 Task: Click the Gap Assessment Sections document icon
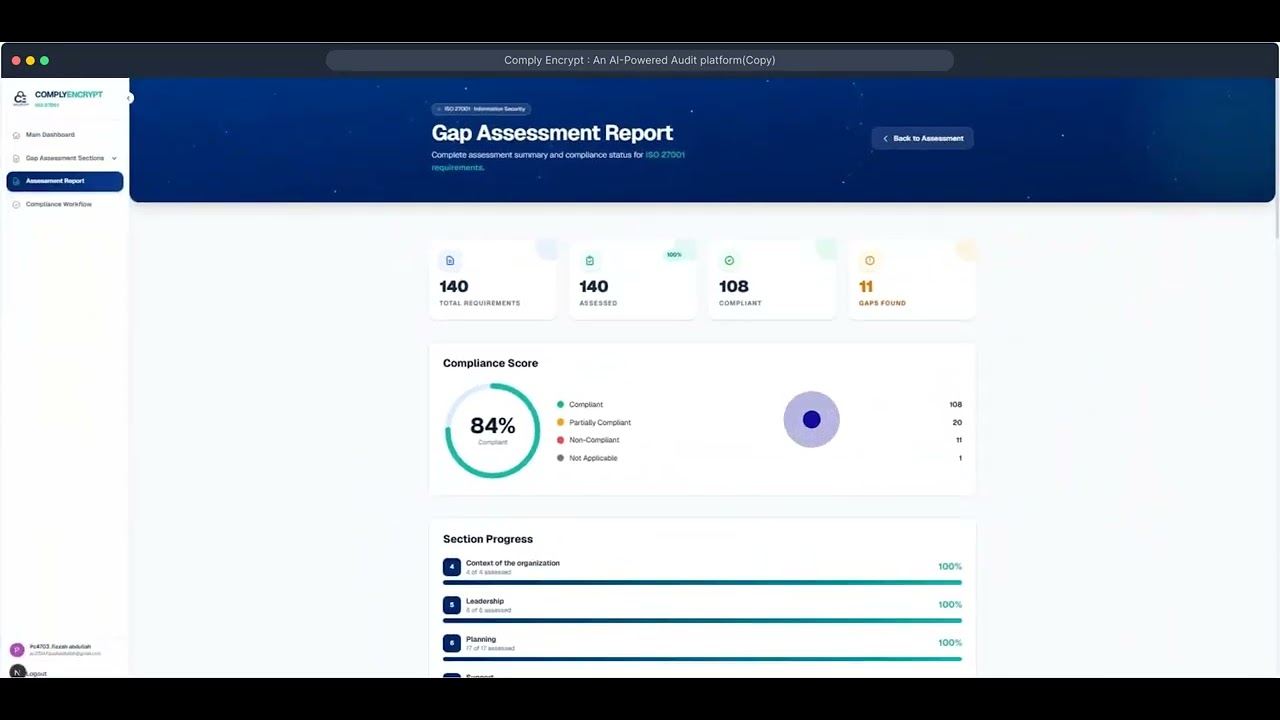[16, 158]
